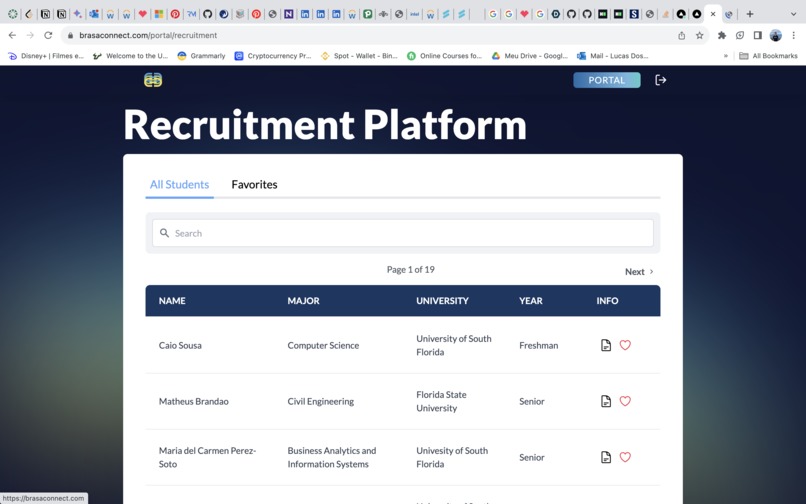The width and height of the screenshot is (806, 504).
Task: Click the magnifier icon in the search box
Action: pos(164,233)
